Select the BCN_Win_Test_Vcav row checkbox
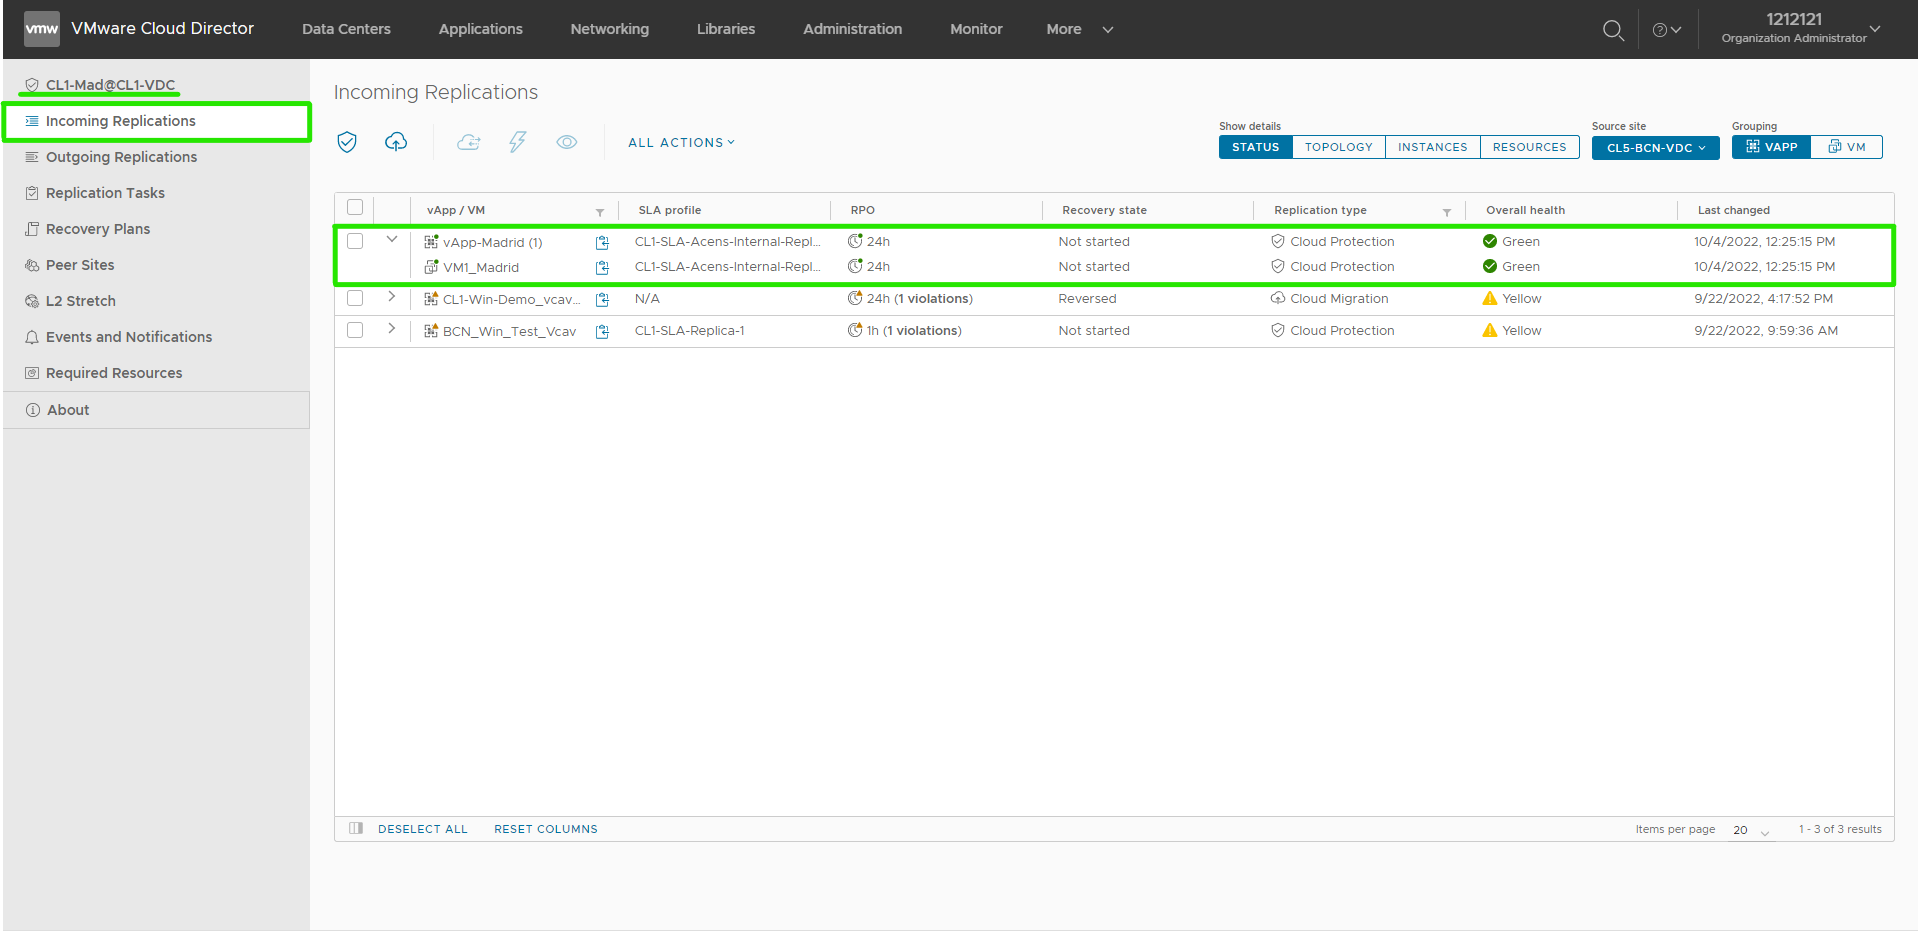Screen dimensions: 1918x931 coord(355,330)
